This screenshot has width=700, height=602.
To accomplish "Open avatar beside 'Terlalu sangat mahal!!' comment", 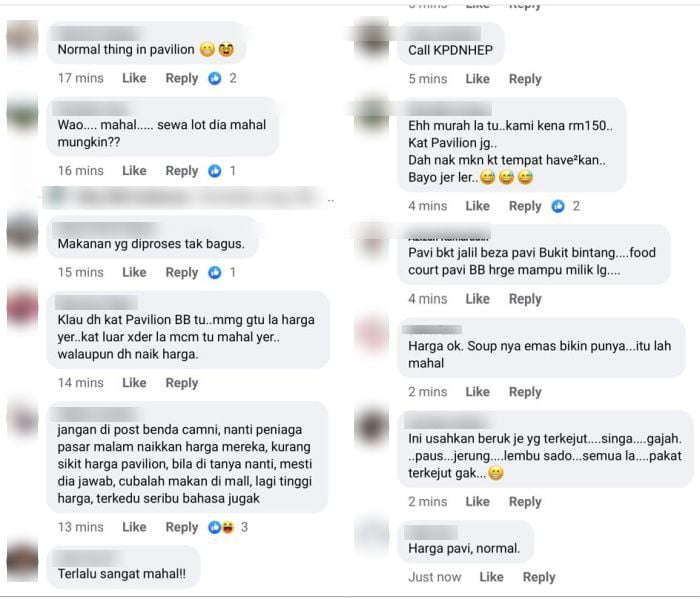I will click(x=22, y=563).
